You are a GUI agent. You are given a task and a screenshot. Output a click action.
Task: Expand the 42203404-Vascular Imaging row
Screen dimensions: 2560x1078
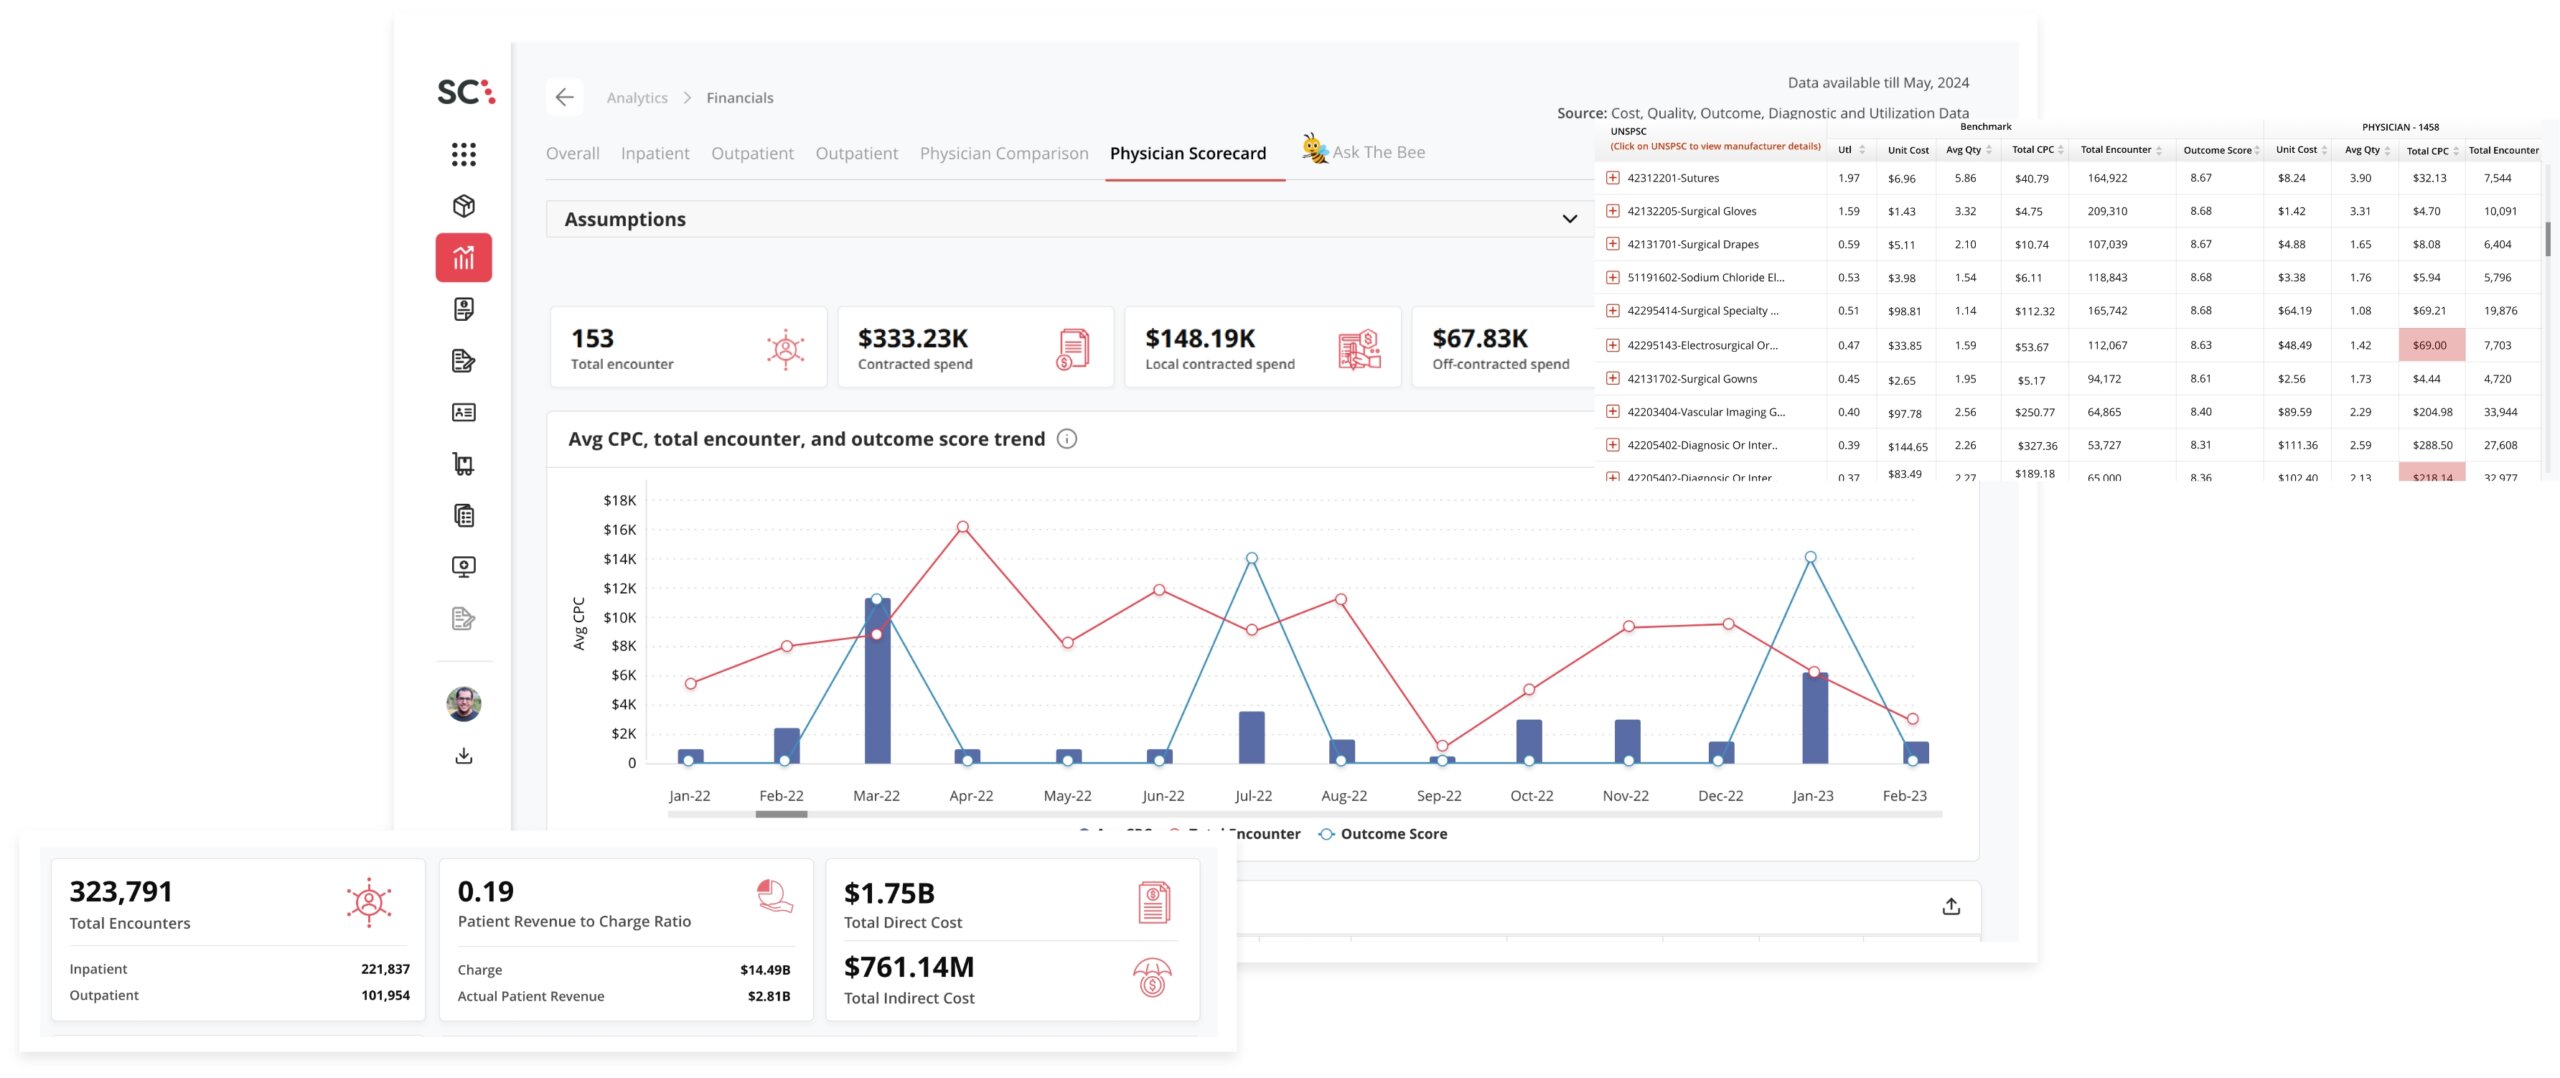[x=1612, y=411]
